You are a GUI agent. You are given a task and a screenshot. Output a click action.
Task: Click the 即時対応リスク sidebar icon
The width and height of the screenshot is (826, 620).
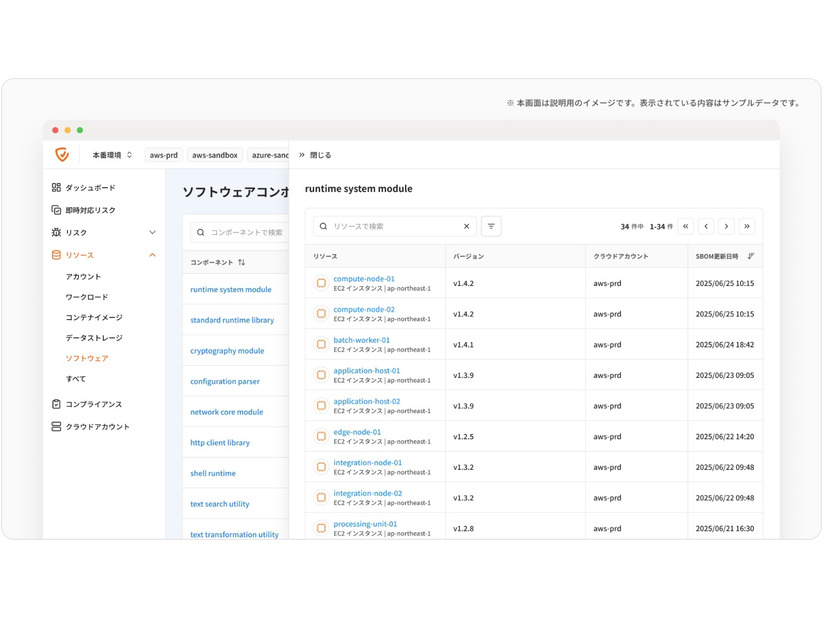click(x=57, y=210)
